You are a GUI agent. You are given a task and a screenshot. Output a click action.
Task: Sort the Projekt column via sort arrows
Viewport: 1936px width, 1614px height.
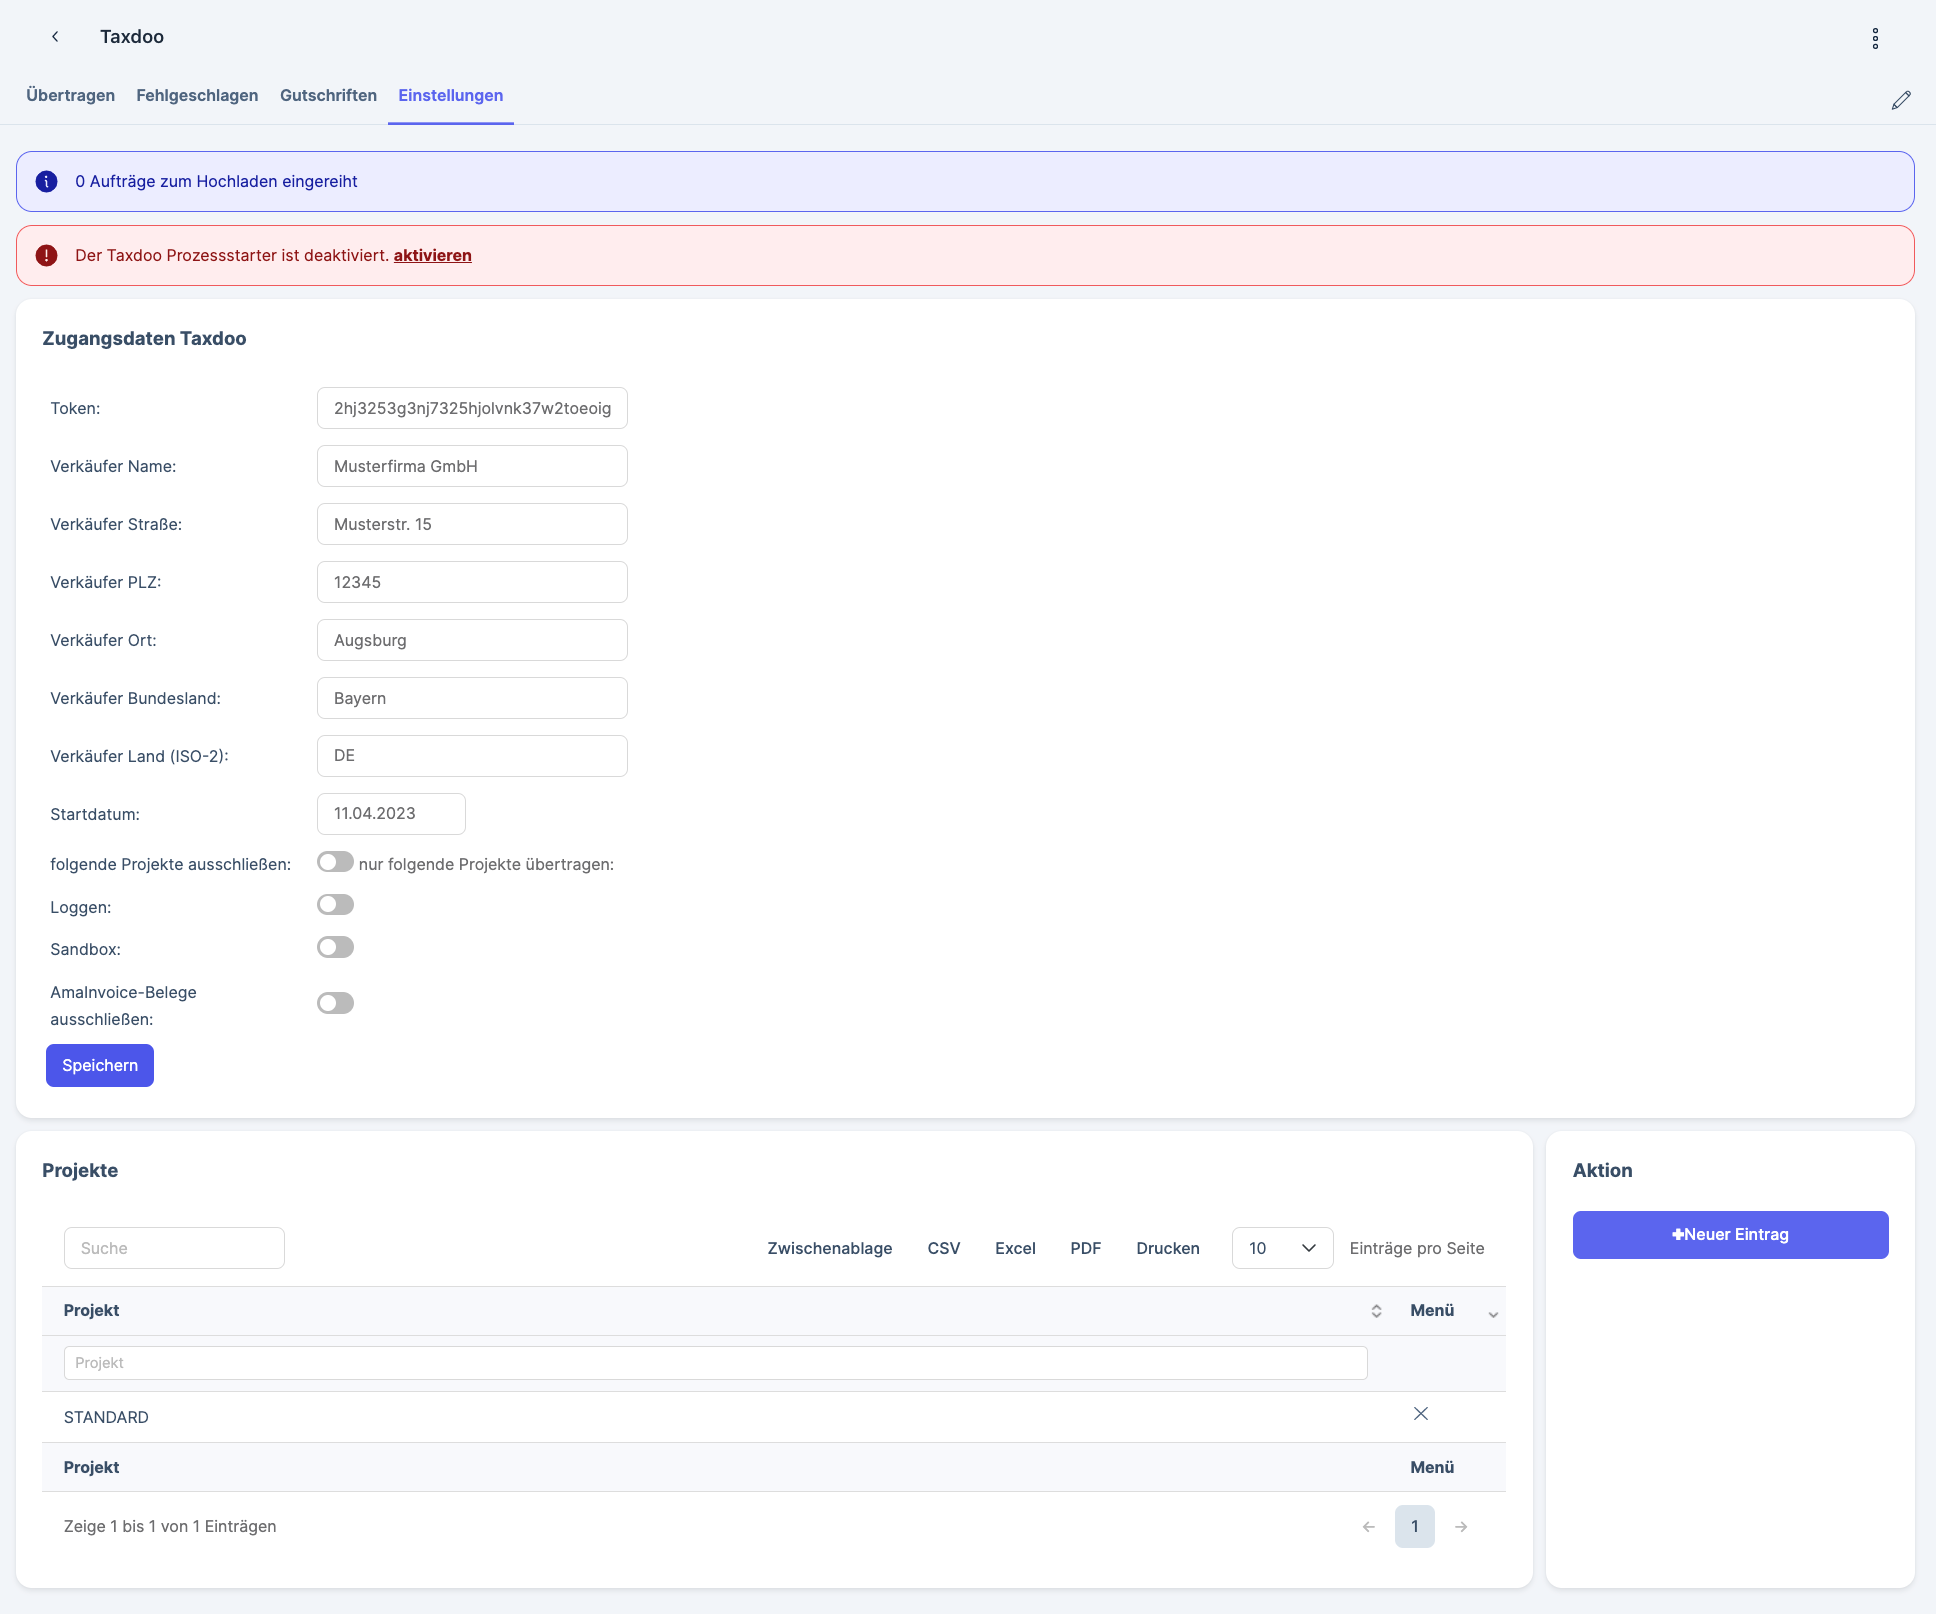tap(1376, 1311)
